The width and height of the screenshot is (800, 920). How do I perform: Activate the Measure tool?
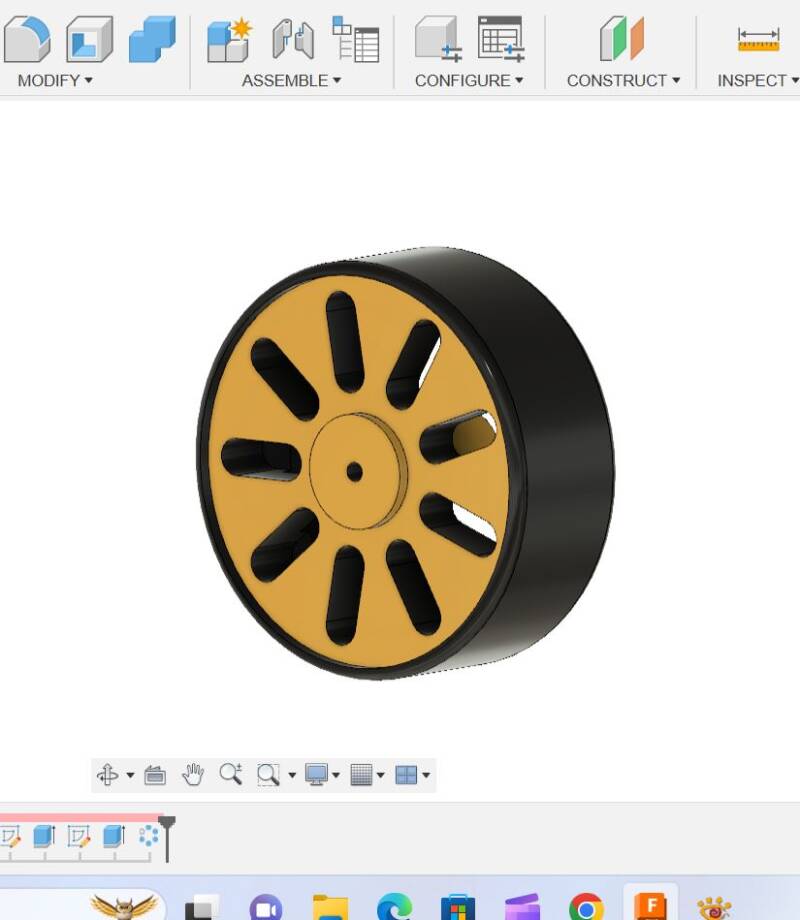pyautogui.click(x=758, y=39)
